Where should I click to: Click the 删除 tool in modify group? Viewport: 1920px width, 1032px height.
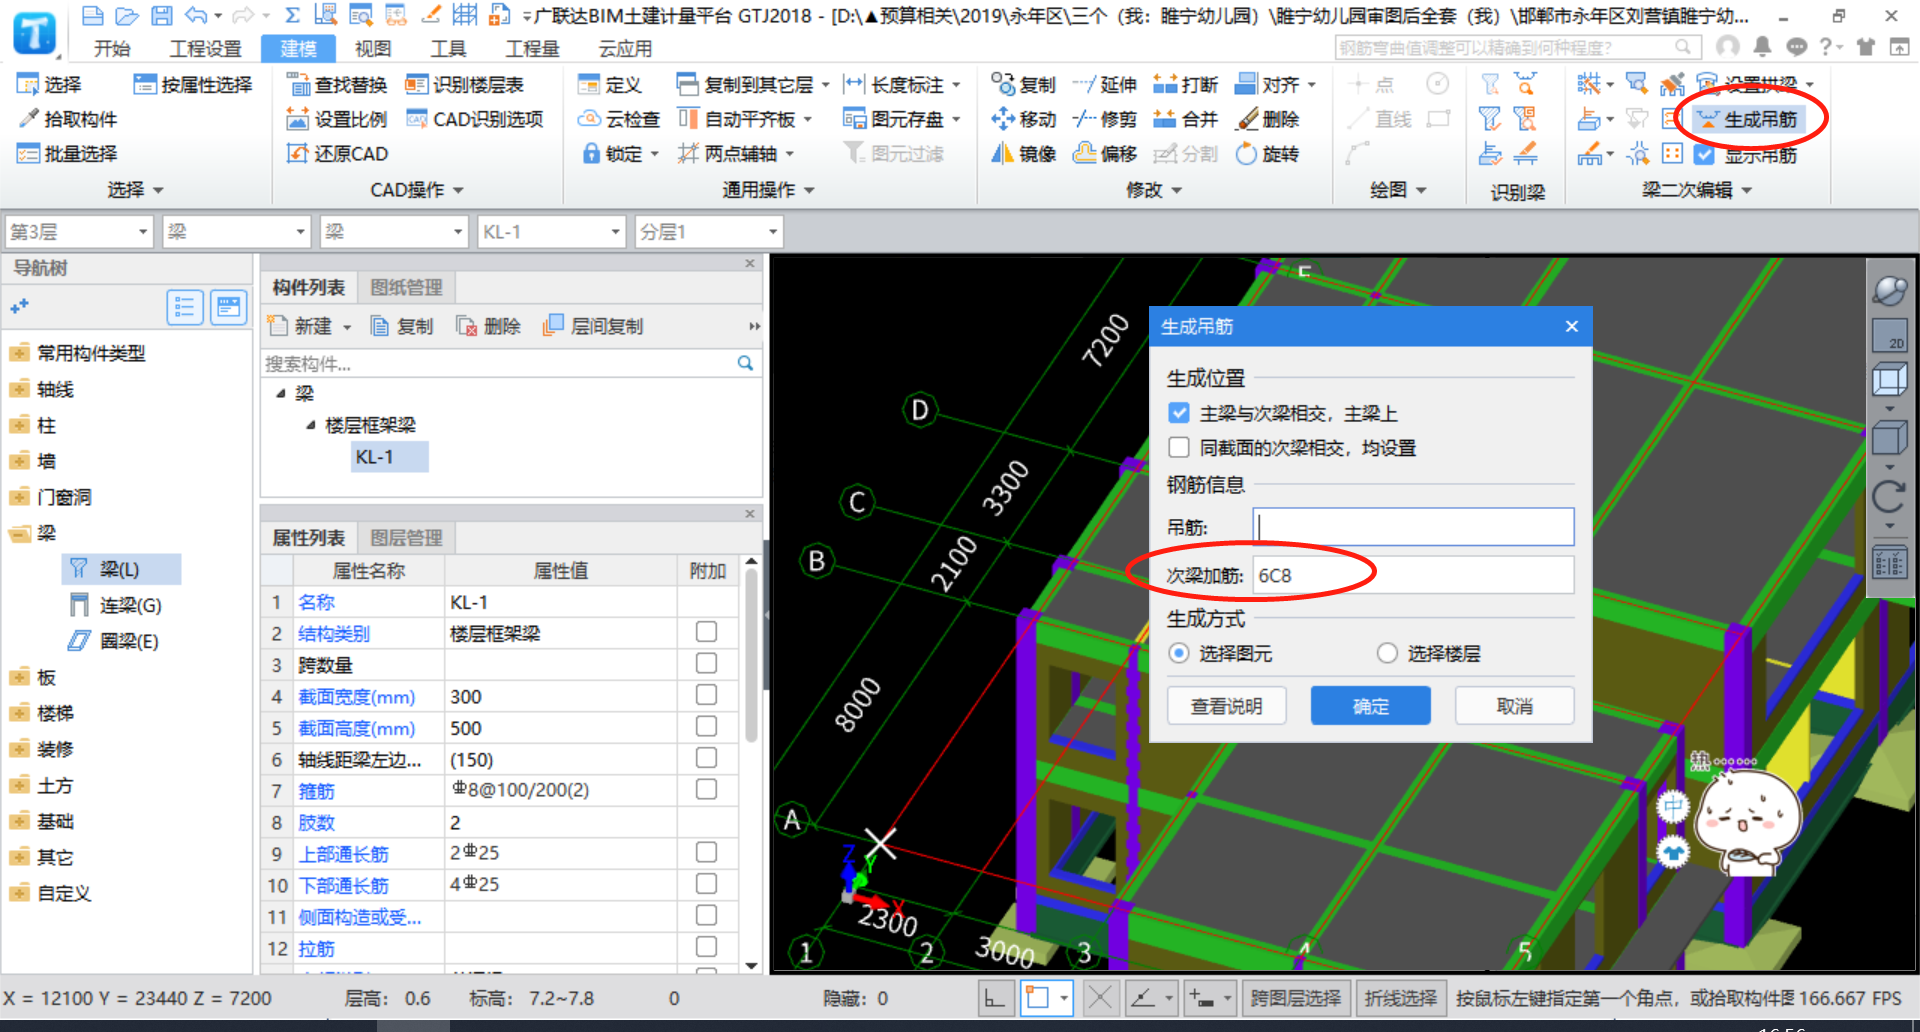(x=1267, y=120)
